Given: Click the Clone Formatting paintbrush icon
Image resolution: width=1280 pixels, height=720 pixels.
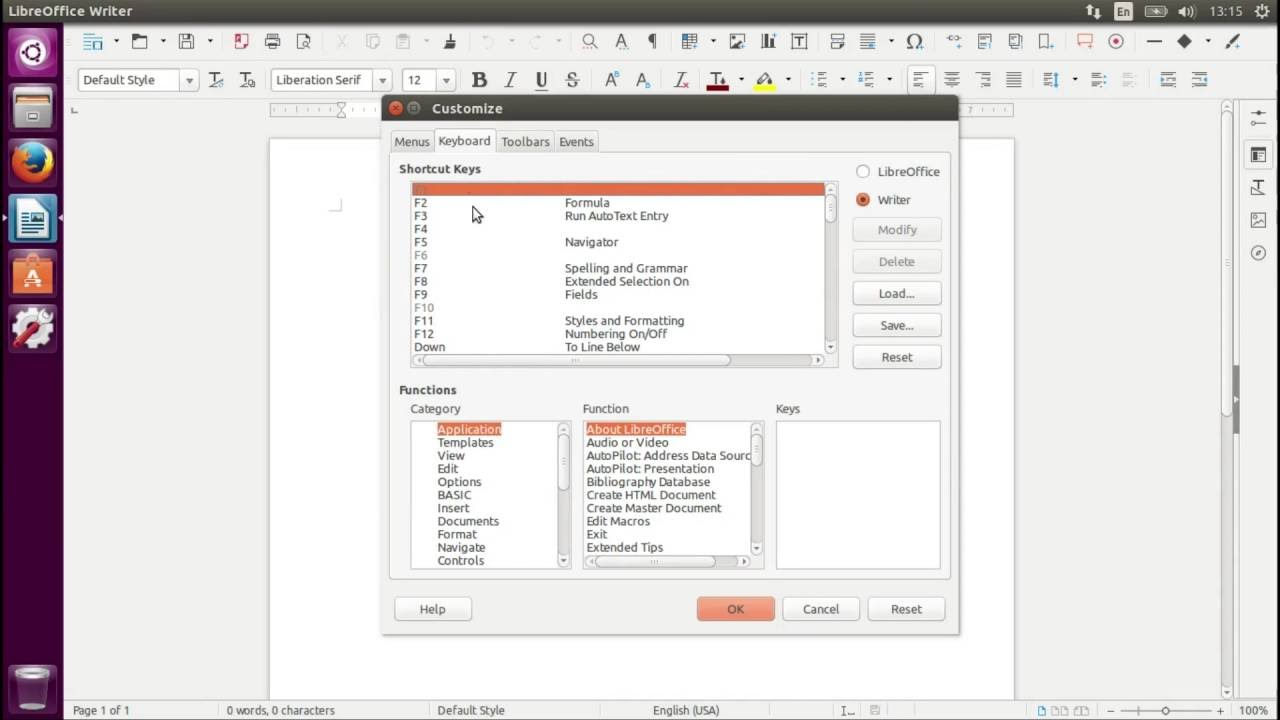Looking at the screenshot, I should [450, 42].
